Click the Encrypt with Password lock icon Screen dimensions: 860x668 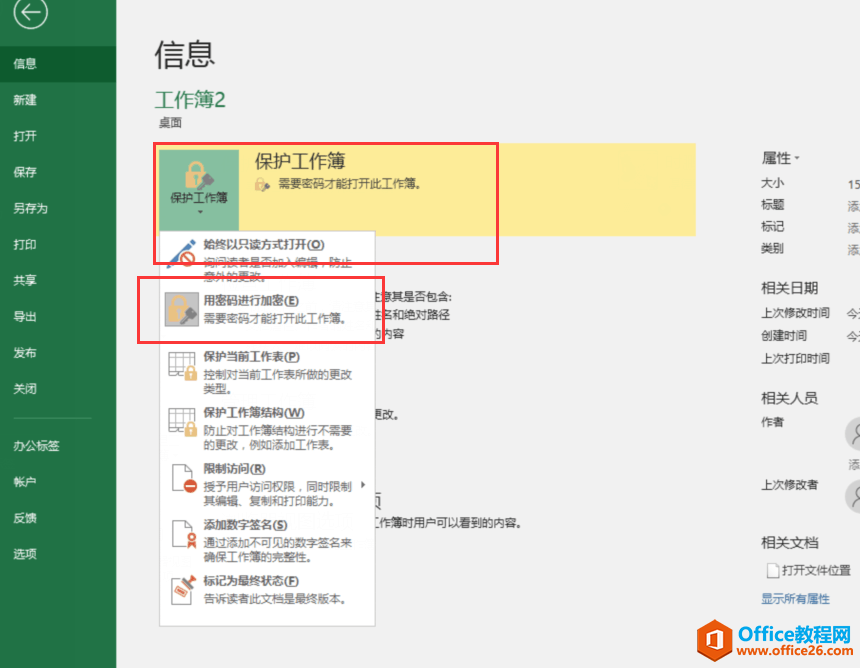tap(182, 309)
